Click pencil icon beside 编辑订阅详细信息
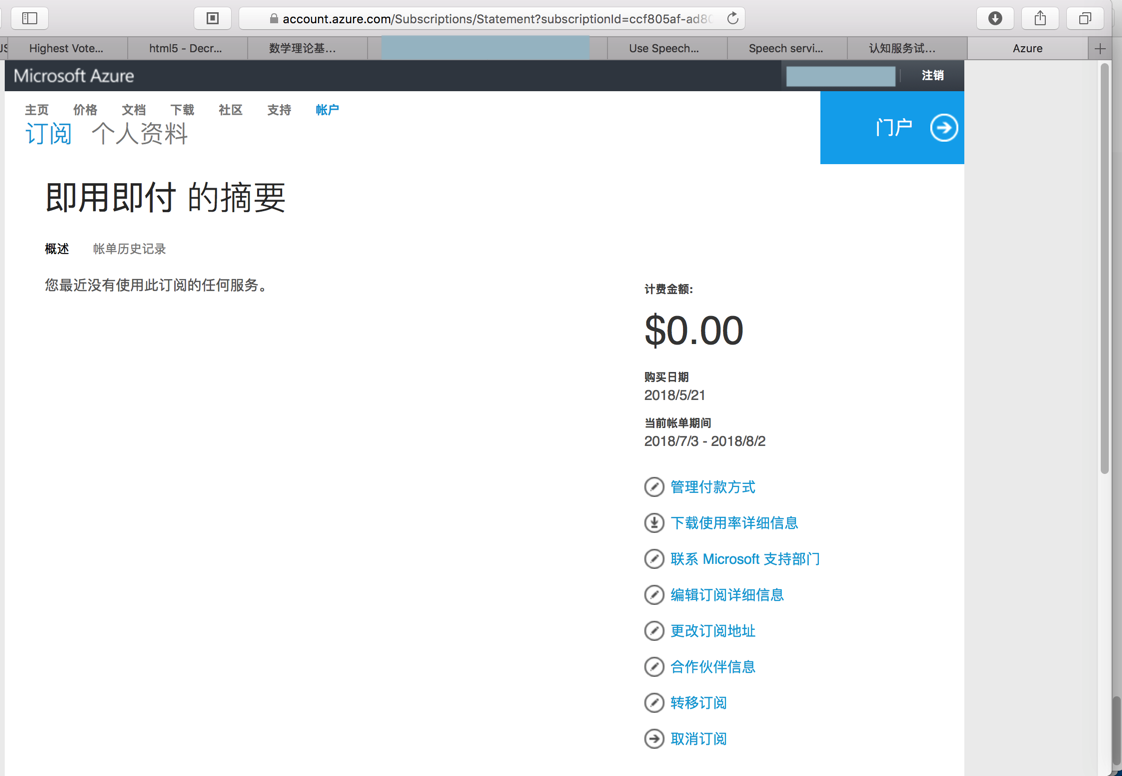Screen dimensions: 1122x776 (x=654, y=594)
